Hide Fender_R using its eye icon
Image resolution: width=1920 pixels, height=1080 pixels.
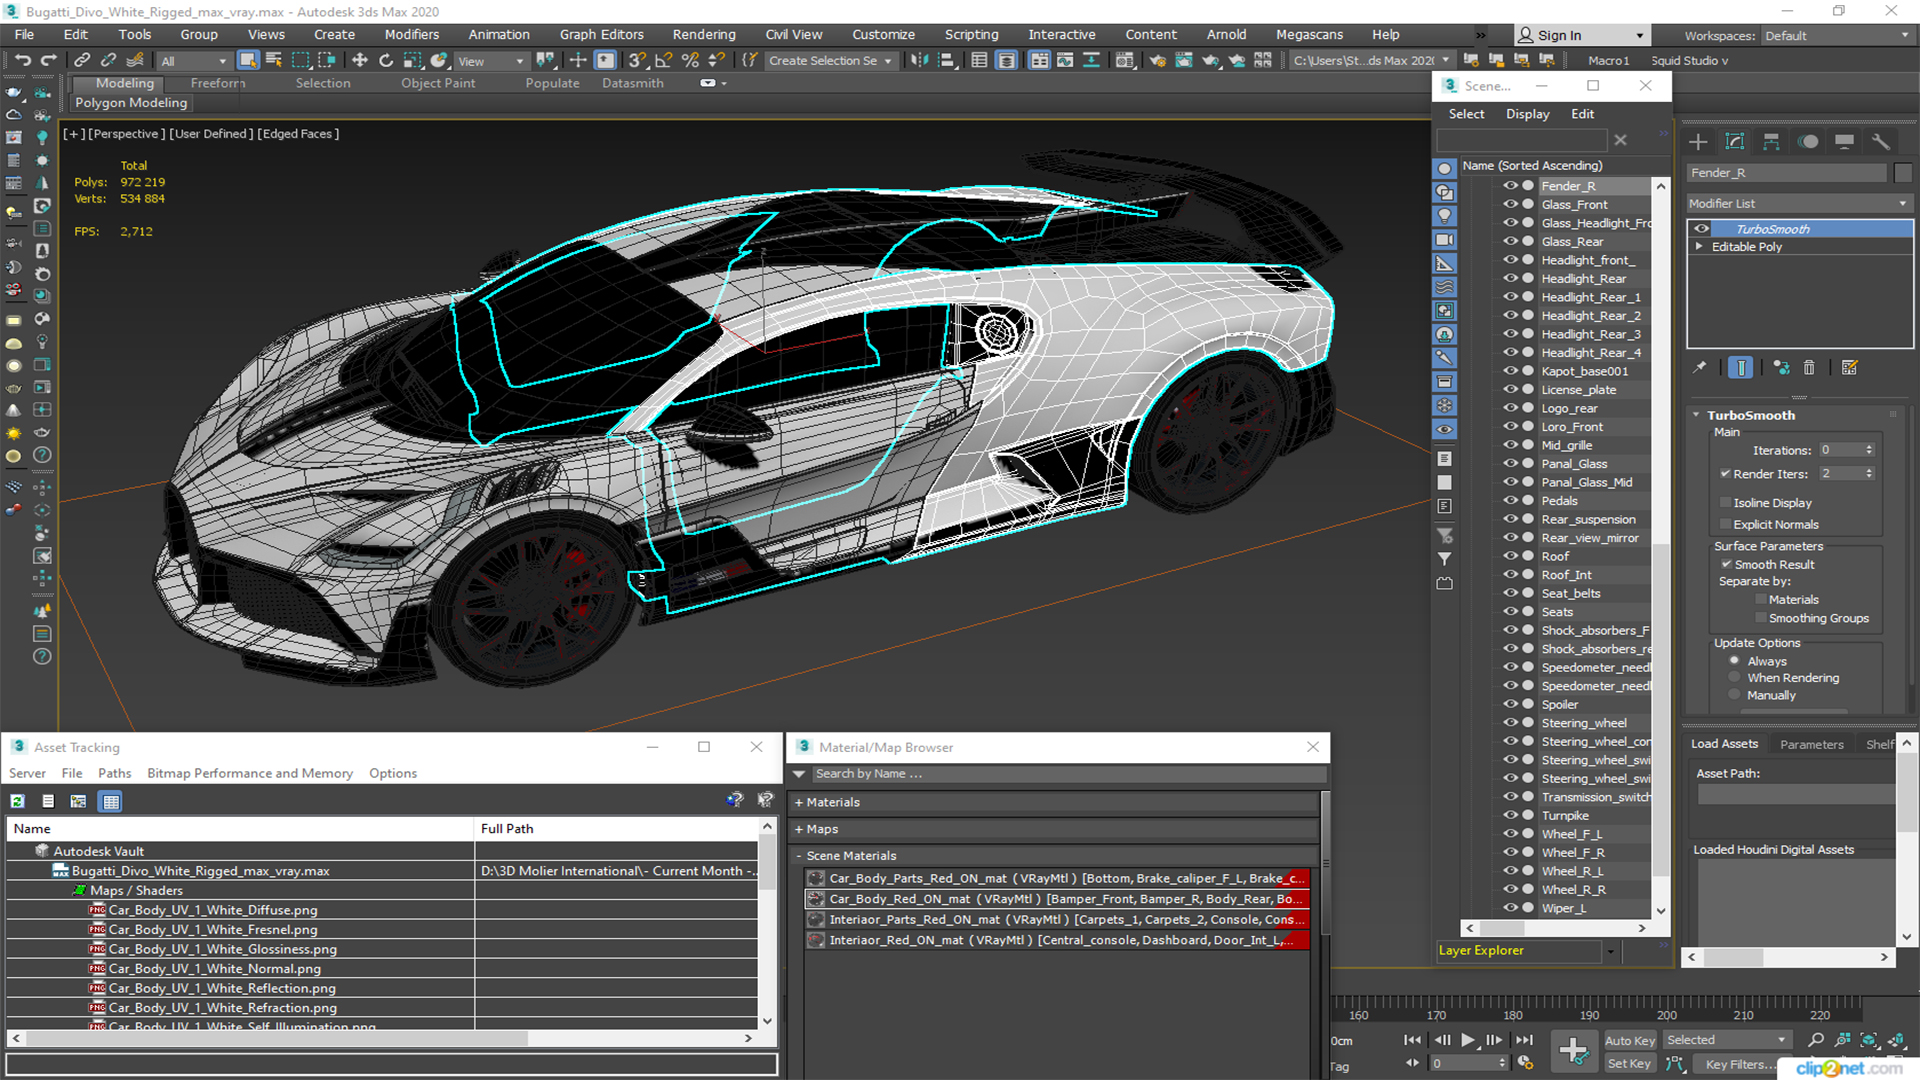1510,186
